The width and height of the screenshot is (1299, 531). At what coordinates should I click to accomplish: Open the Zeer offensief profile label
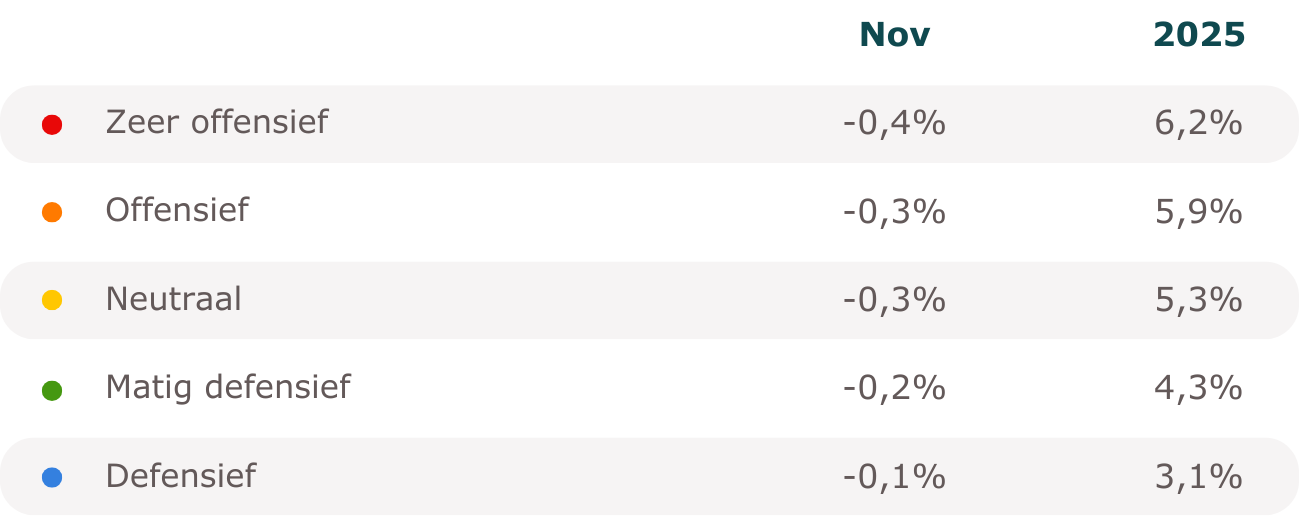click(x=216, y=122)
